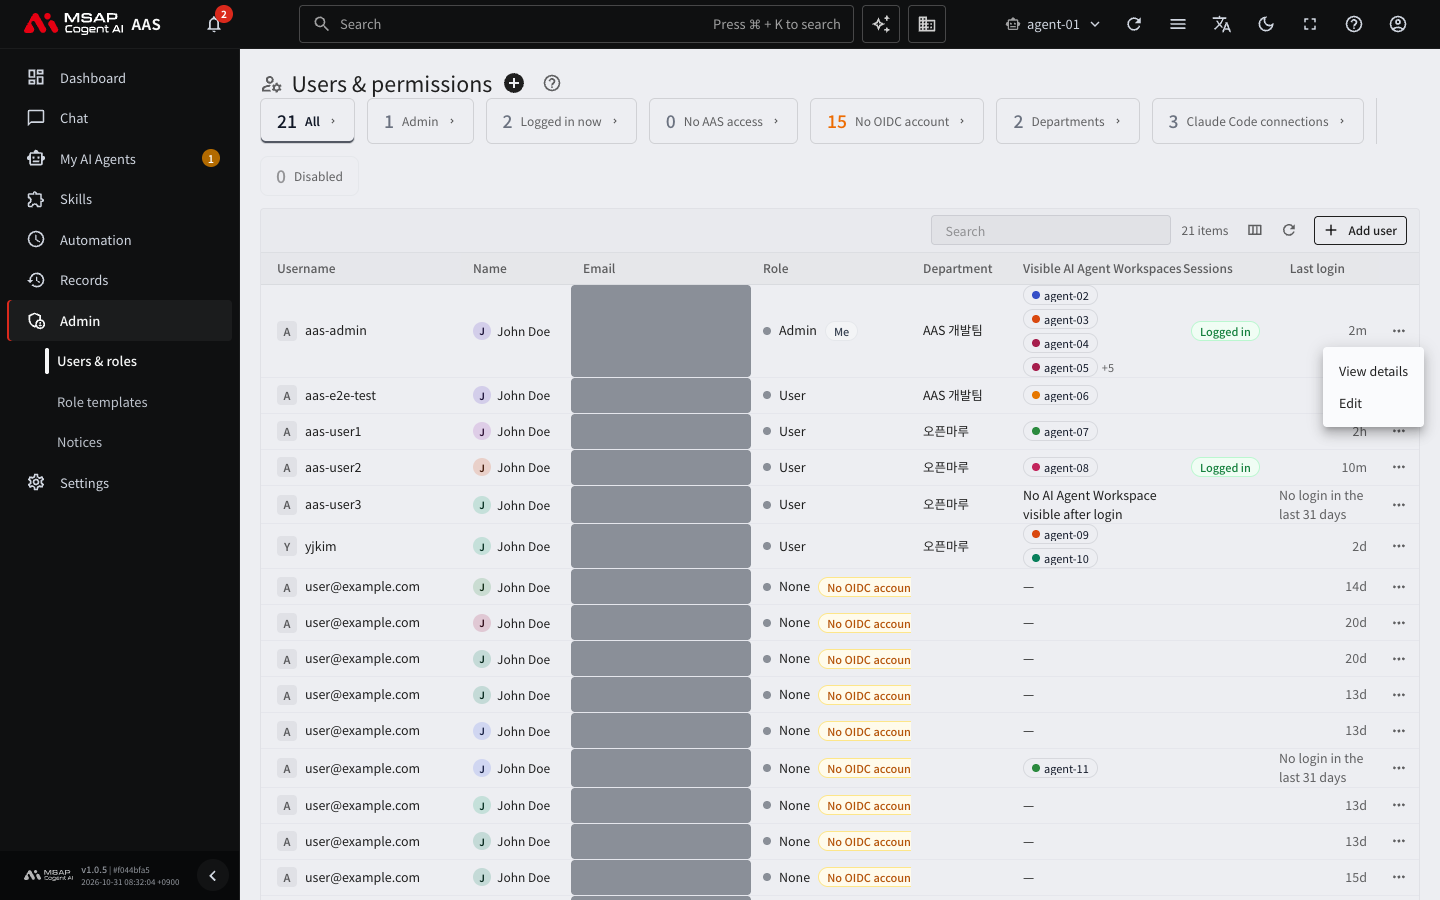Open Skills page
Screen dimensions: 1440x900
pyautogui.click(x=120, y=199)
